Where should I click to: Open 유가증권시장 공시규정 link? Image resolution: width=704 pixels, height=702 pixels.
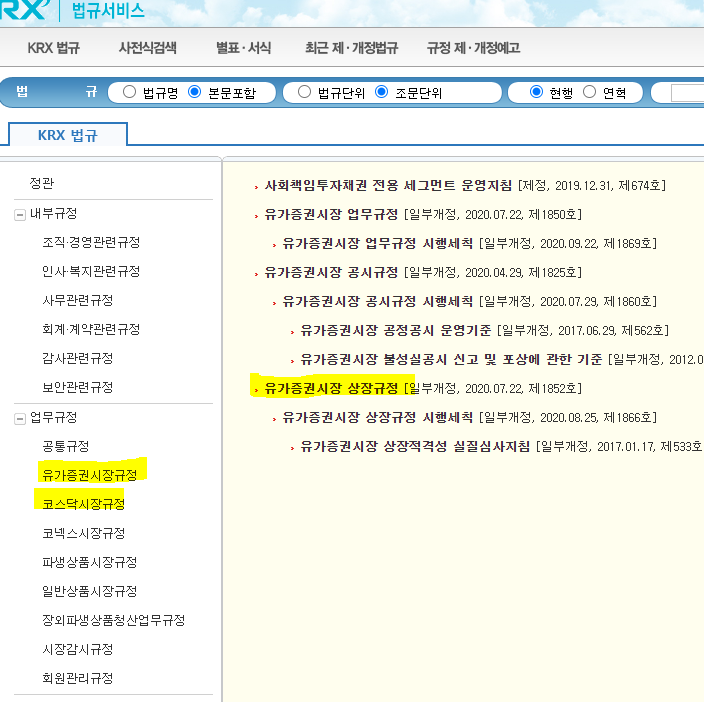[331, 272]
